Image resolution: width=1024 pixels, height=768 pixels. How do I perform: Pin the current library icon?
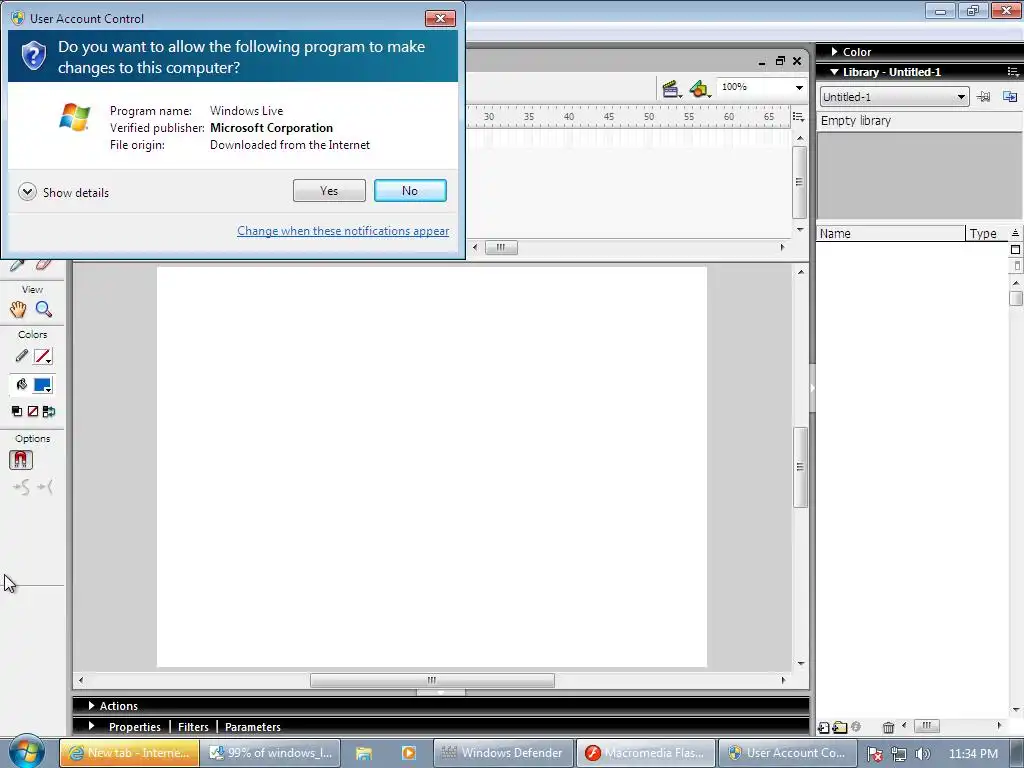pos(984,97)
